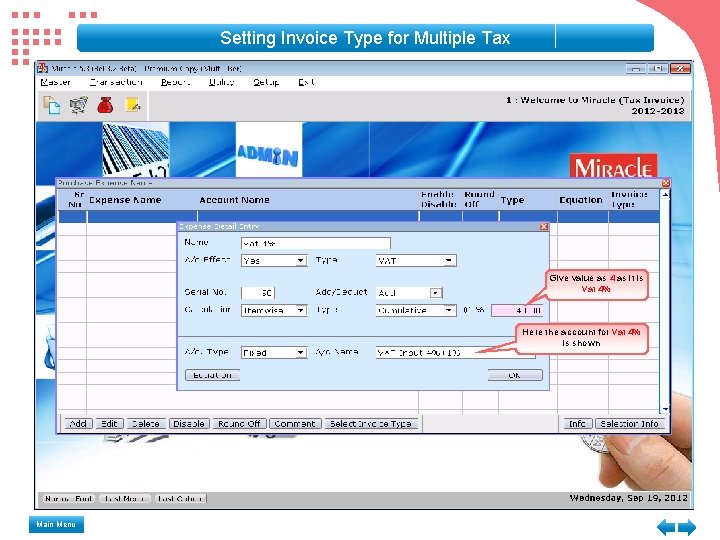Click the Expense Name column header
This screenshot has height=540, width=720.
click(125, 200)
